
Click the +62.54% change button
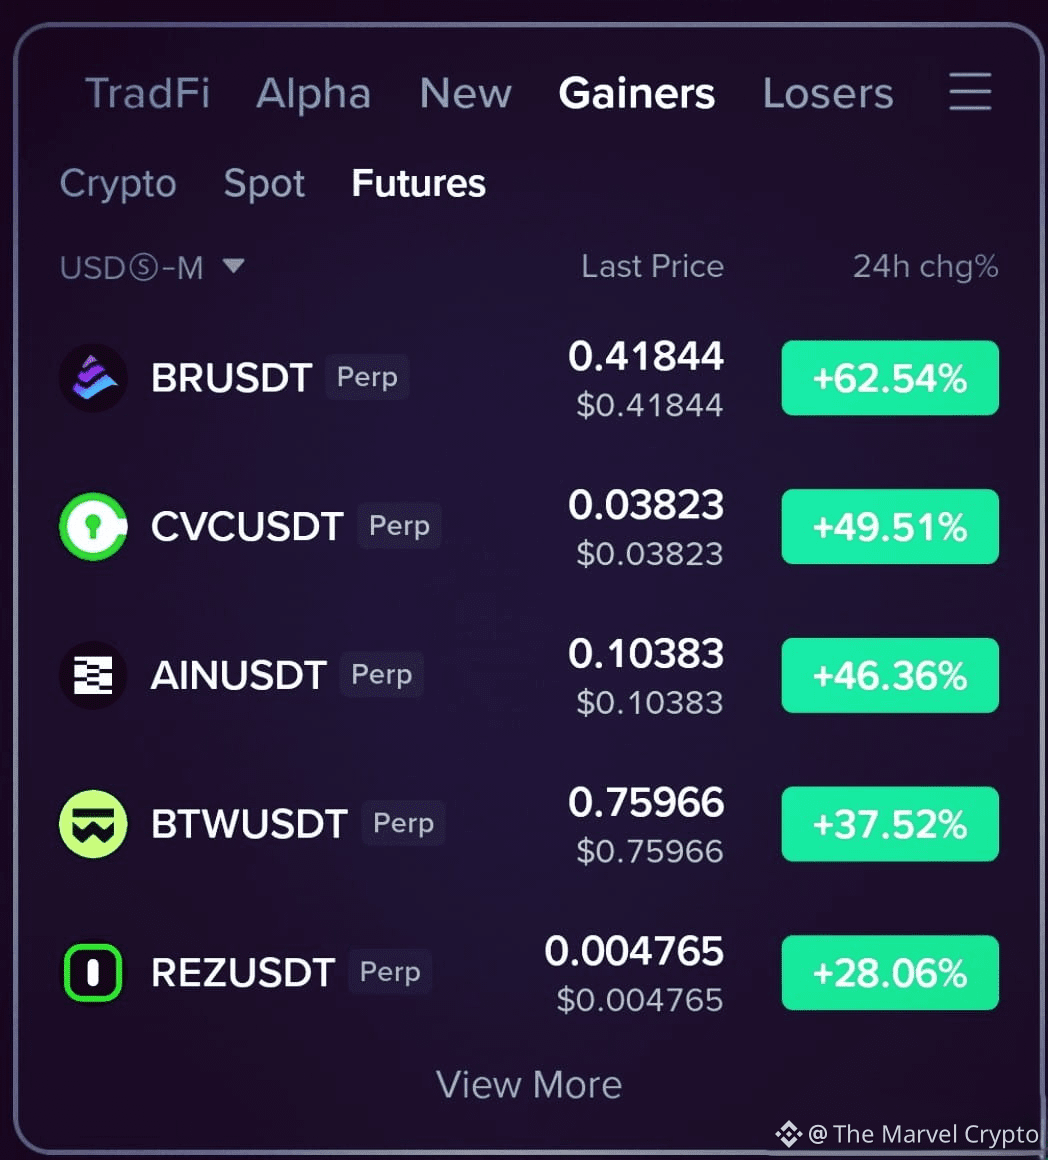click(x=890, y=378)
